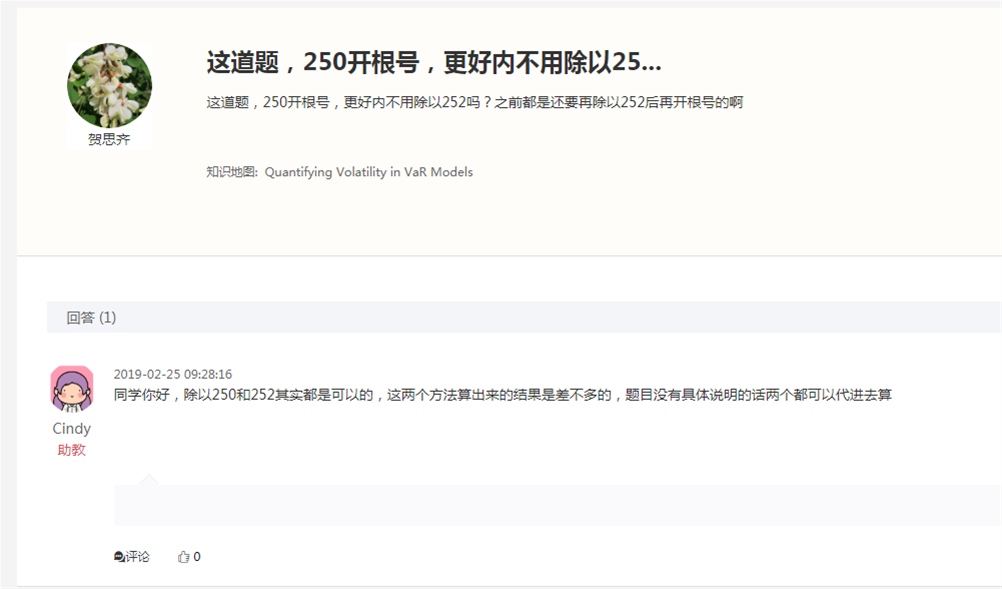Select the 回答 (1) section header

pos(91,317)
